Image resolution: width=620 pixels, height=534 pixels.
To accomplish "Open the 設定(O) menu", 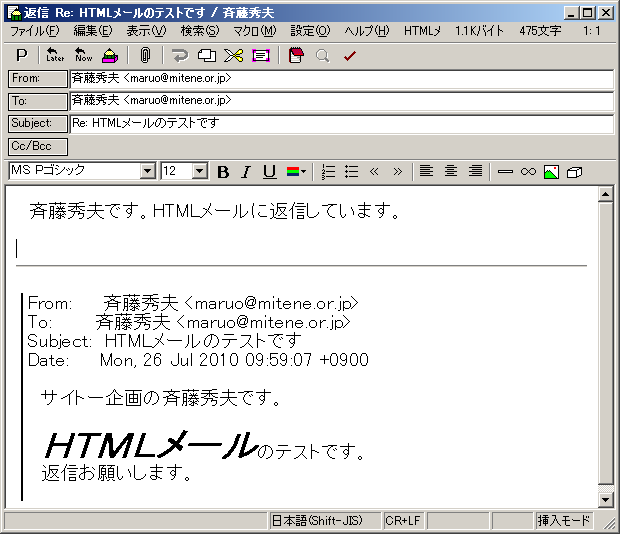I will 310,31.
